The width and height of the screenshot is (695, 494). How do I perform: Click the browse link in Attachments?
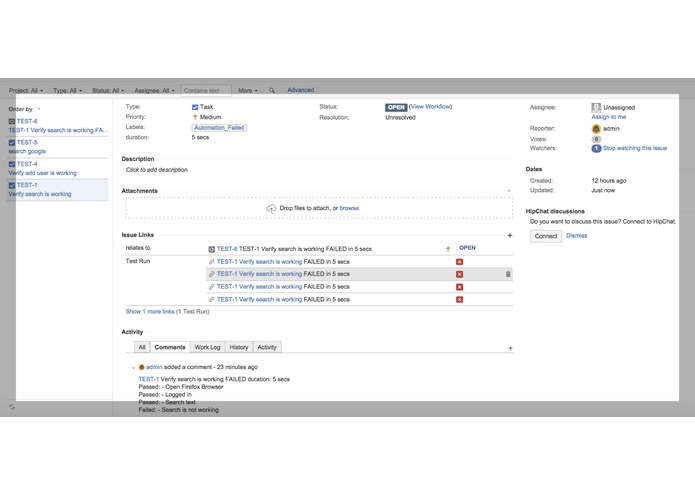349,208
